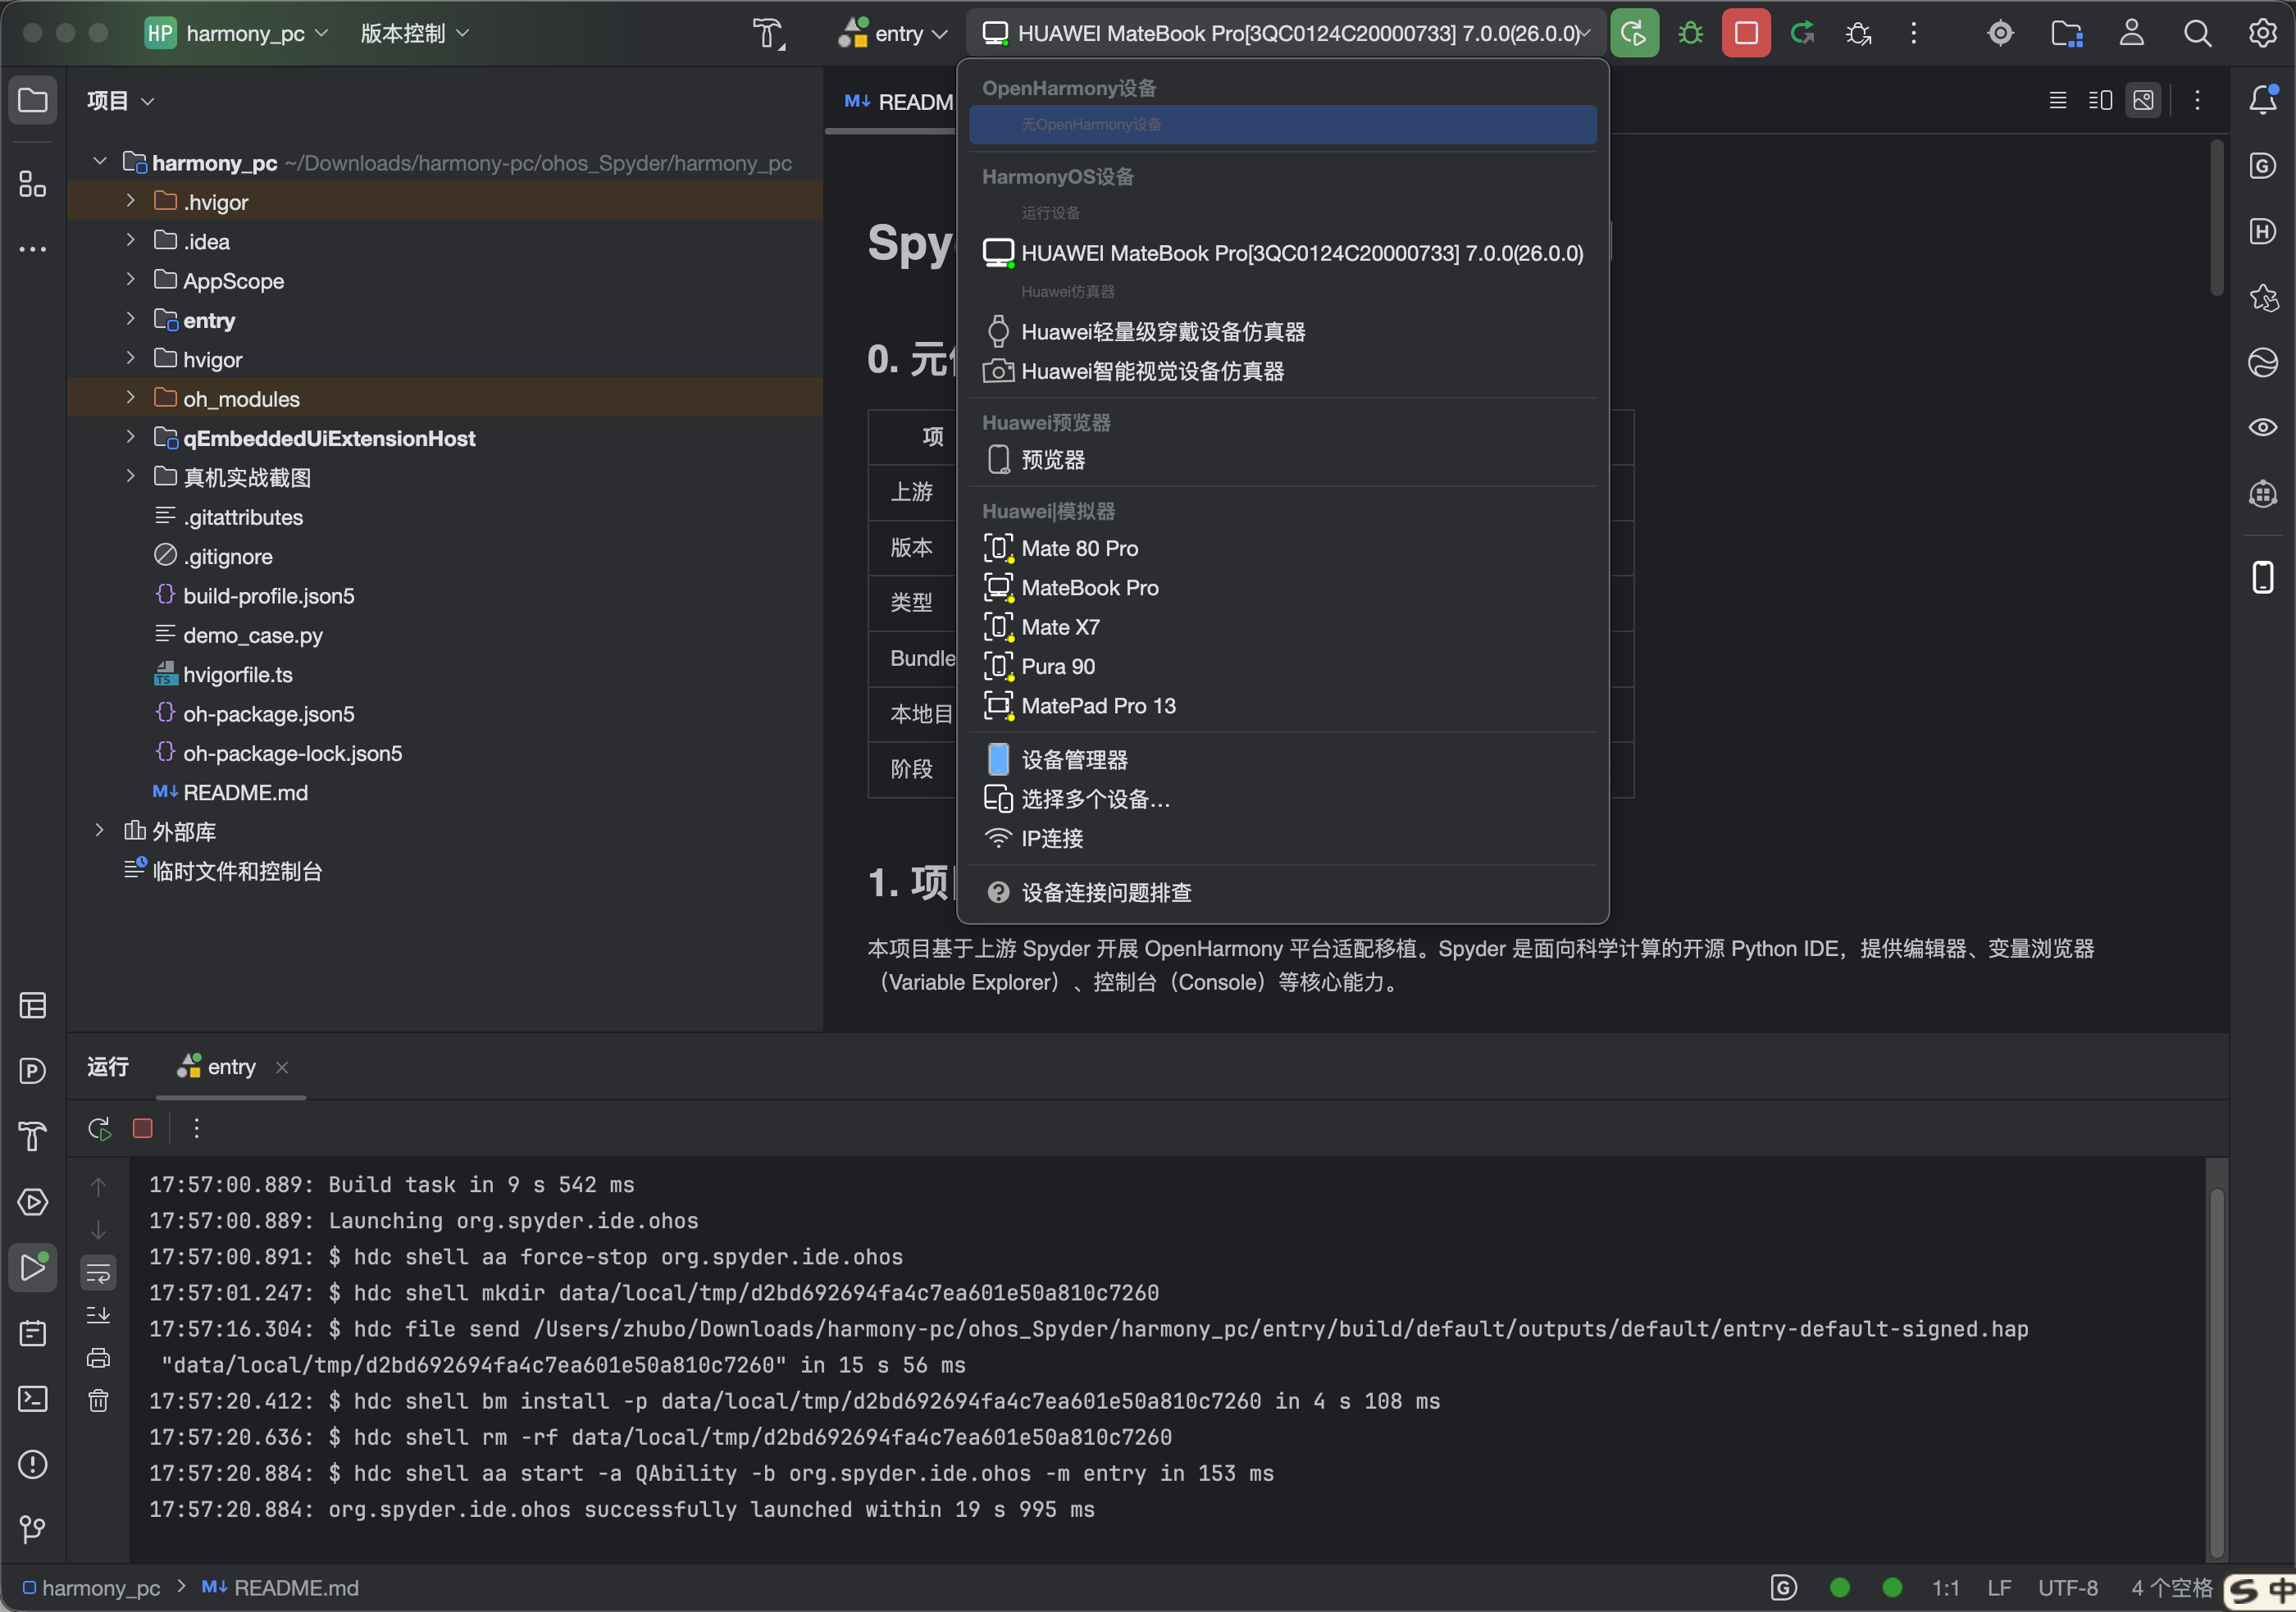Viewport: 2296px width, 1612px height.
Task: Rerun entry in the Run panel
Action: pyautogui.click(x=99, y=1129)
